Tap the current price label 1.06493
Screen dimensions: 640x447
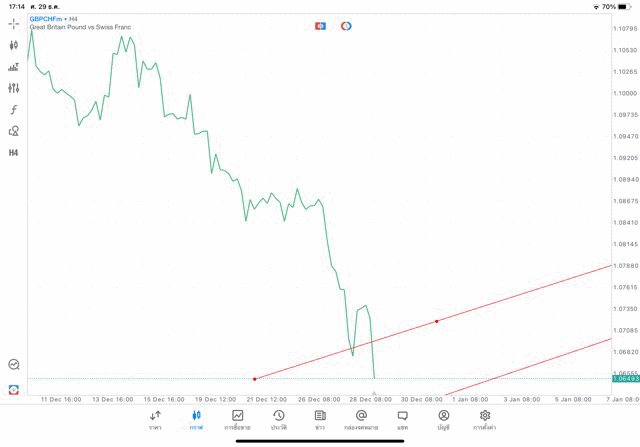coord(626,379)
